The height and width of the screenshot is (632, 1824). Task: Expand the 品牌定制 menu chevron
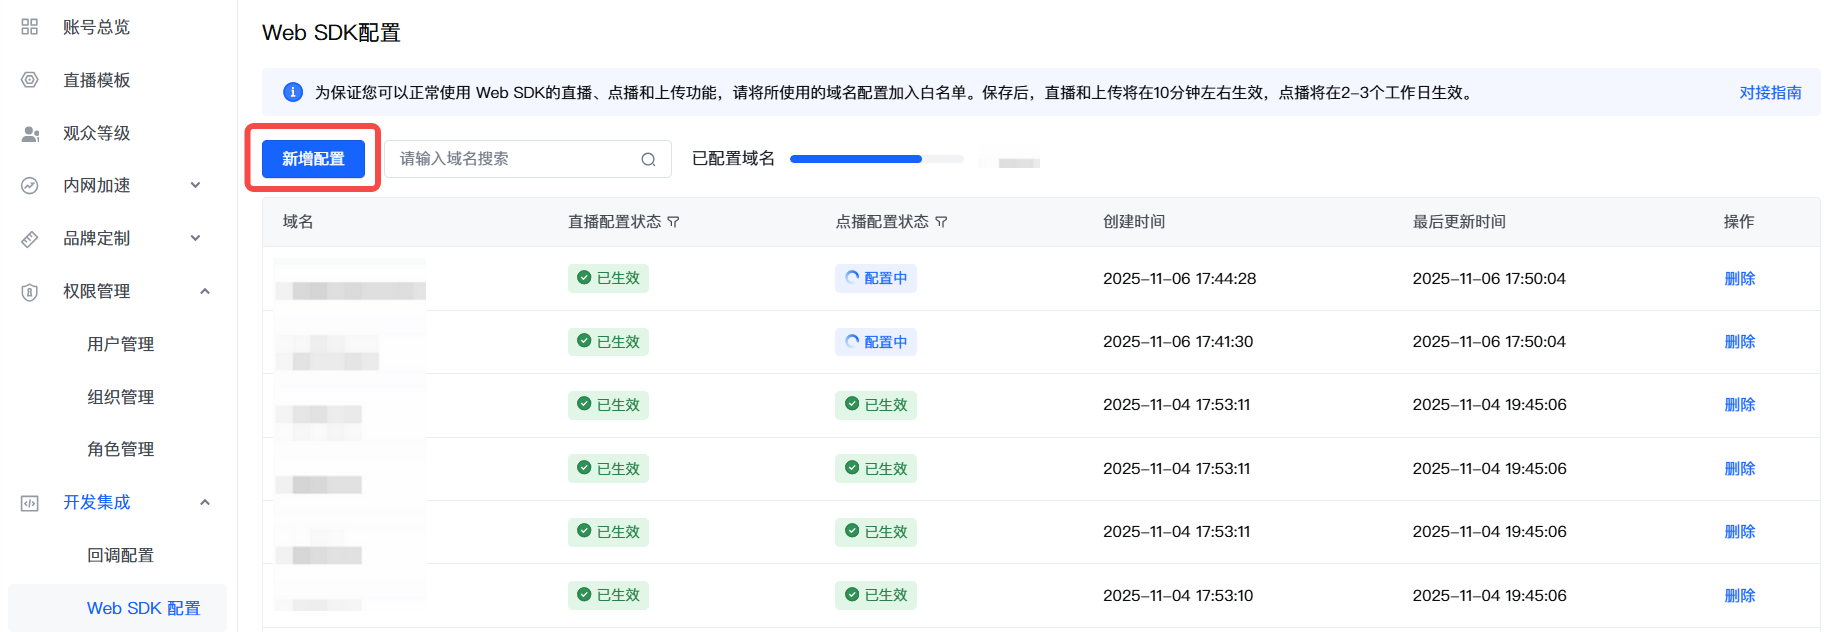[196, 238]
